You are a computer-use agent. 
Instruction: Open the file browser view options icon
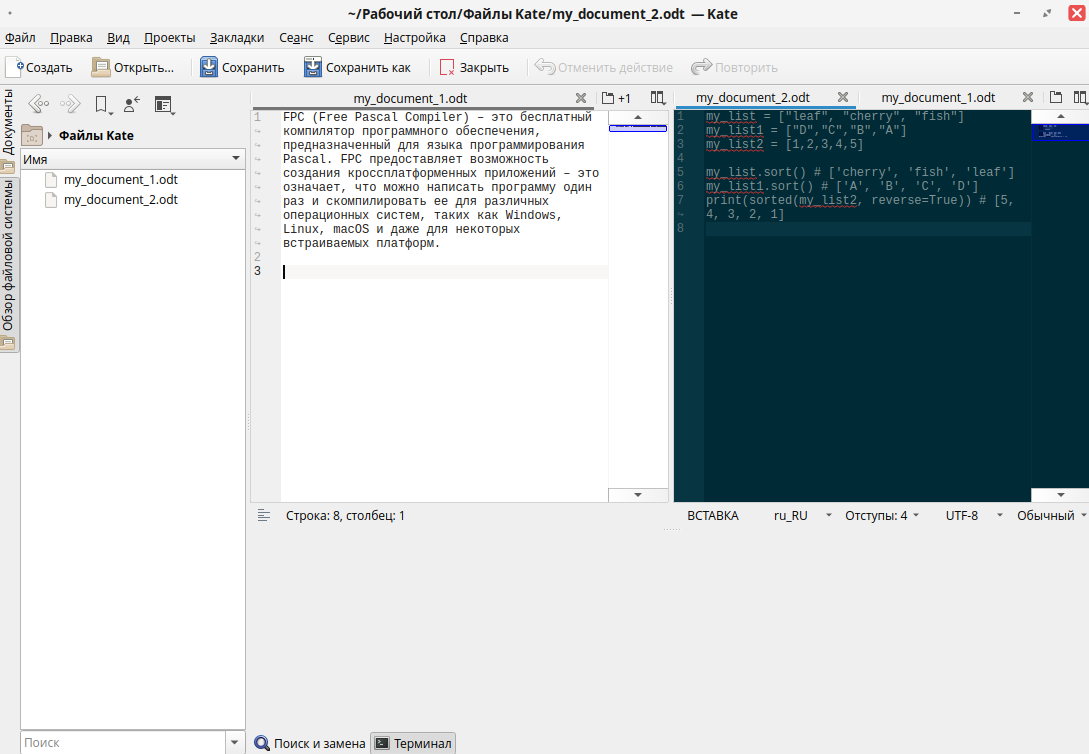(164, 104)
